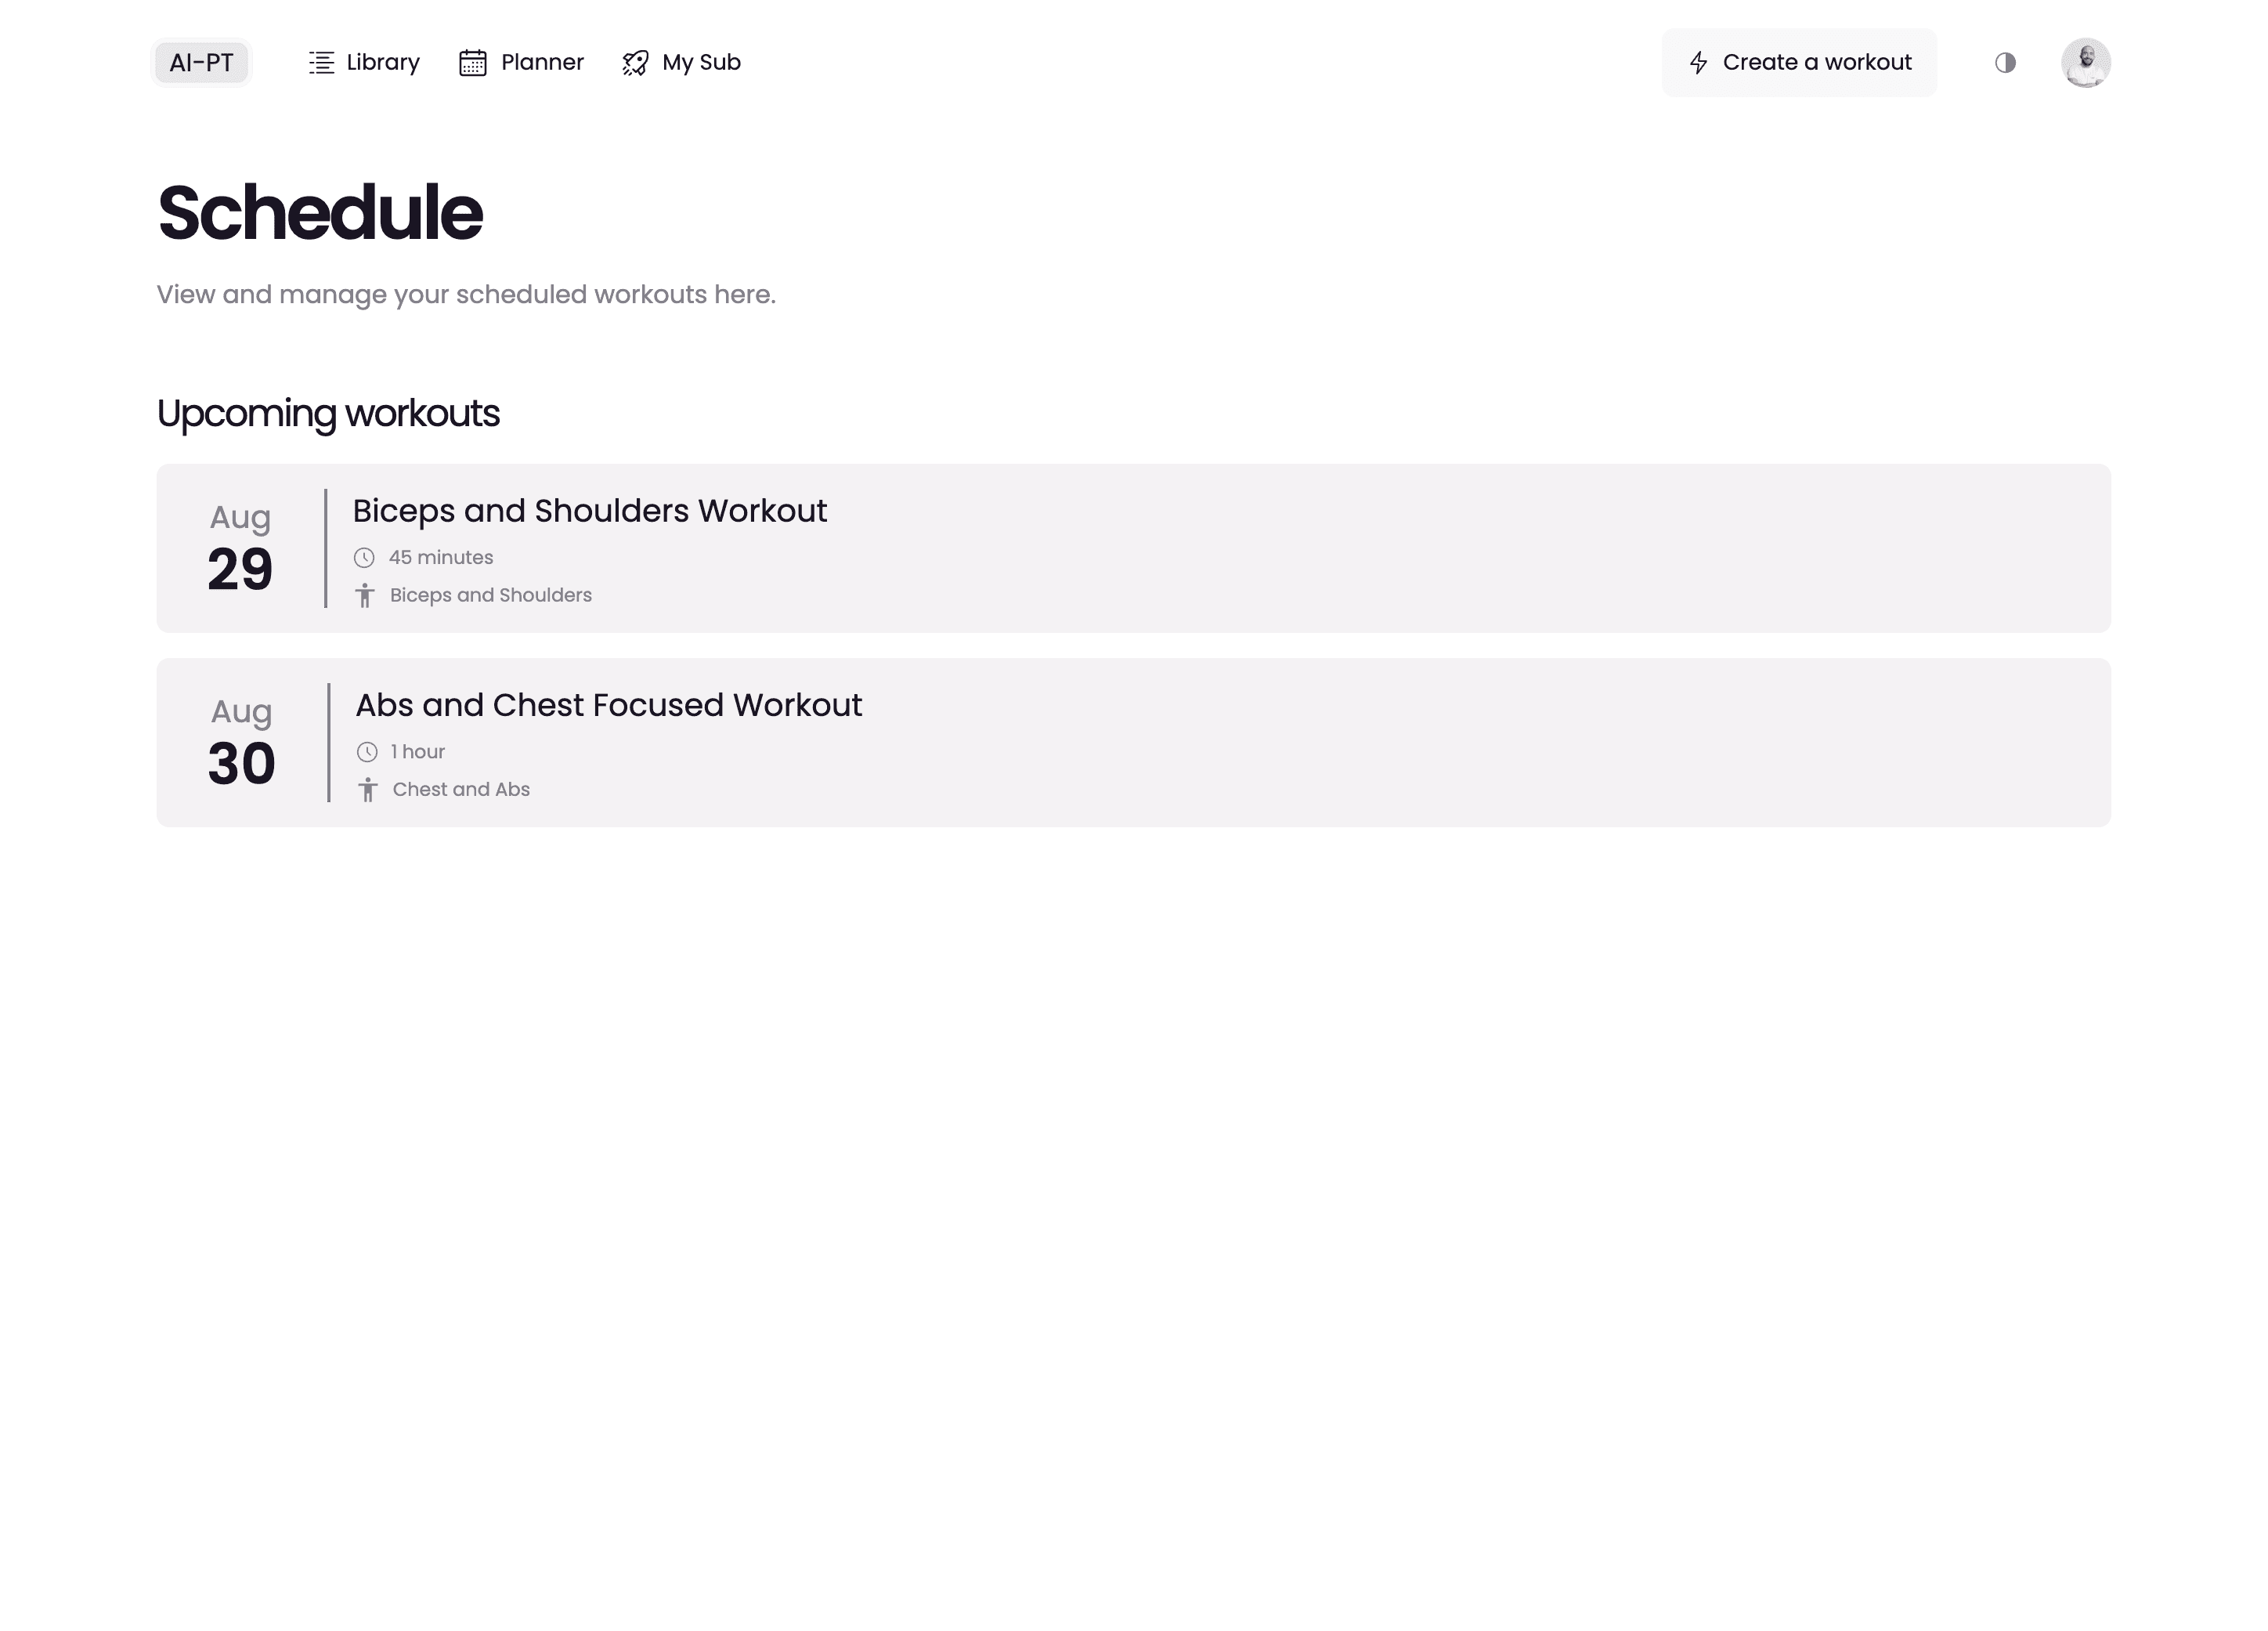This screenshot has height=1631, width=2268.
Task: Navigate to the Planner section
Action: (522, 62)
